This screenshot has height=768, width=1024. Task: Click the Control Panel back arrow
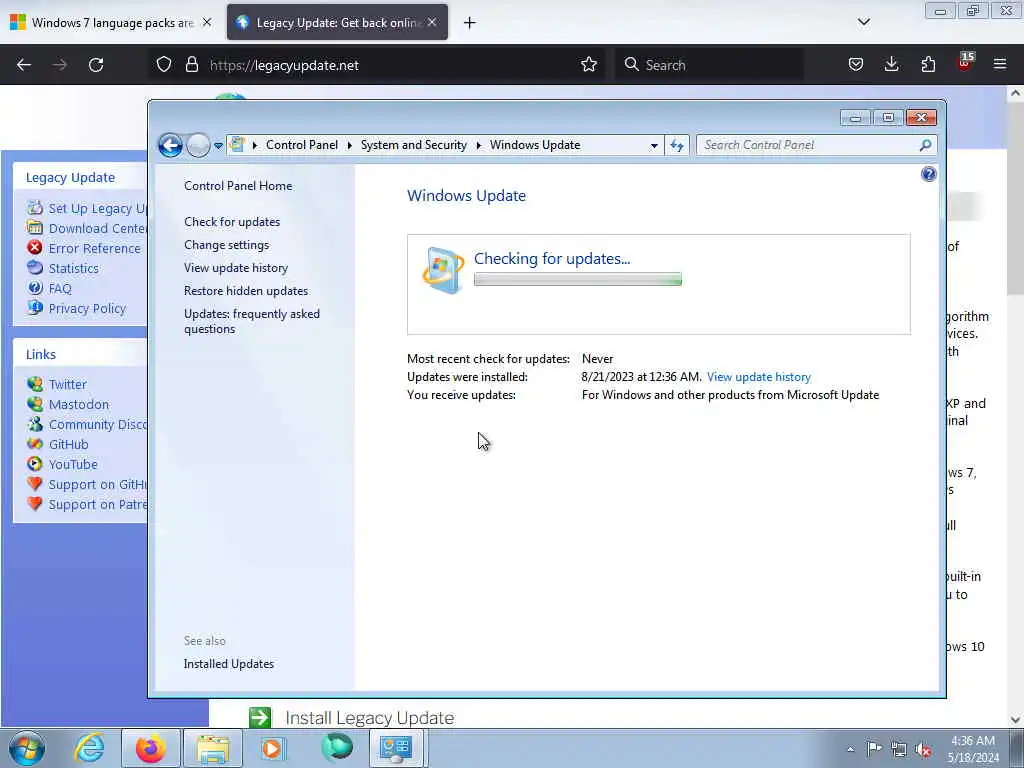pos(170,145)
